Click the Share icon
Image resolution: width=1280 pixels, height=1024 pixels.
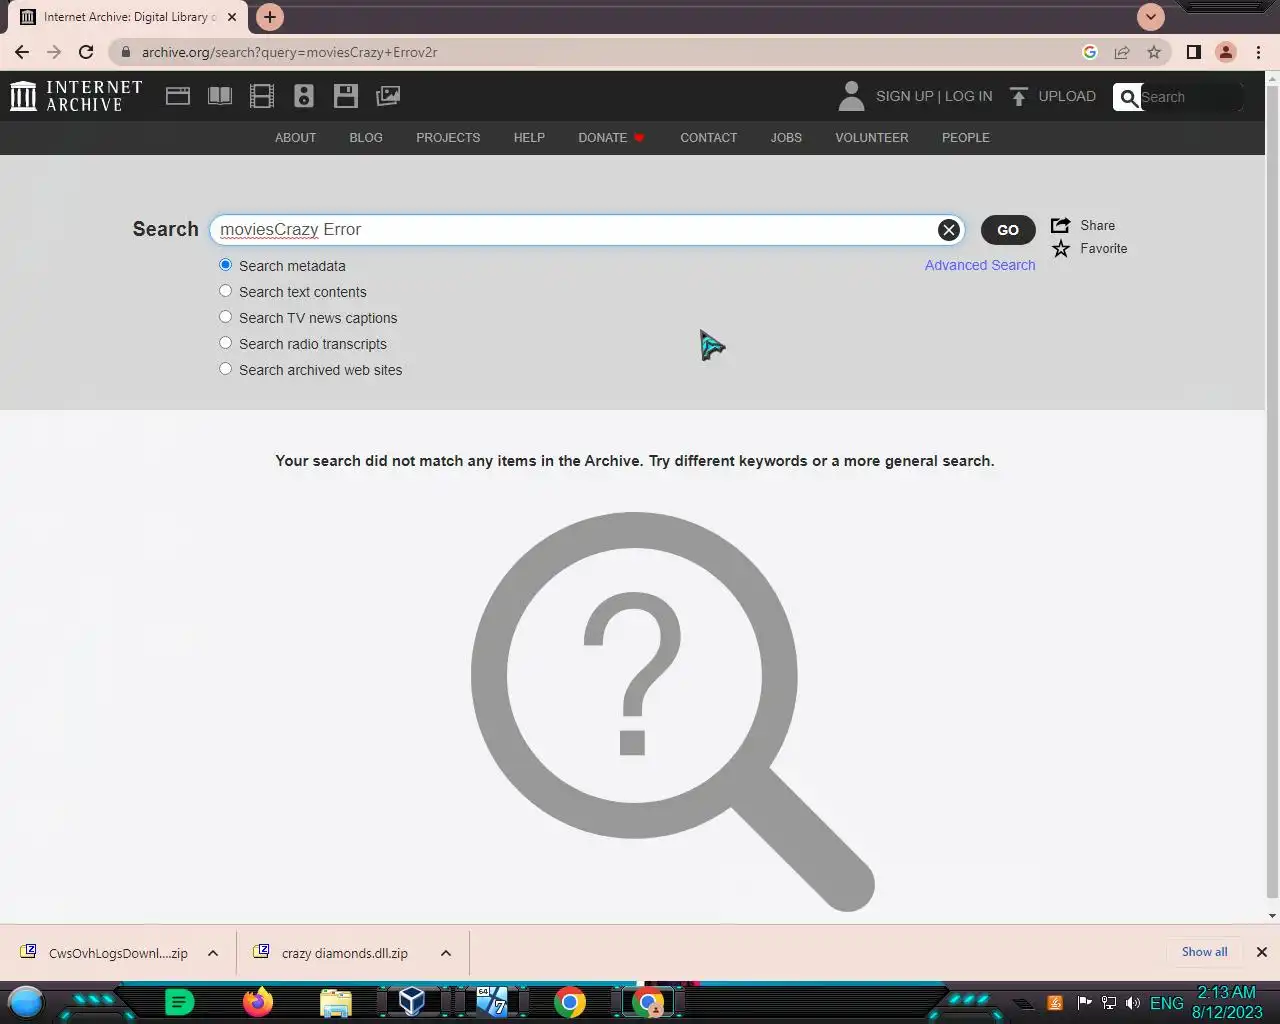[1061, 225]
